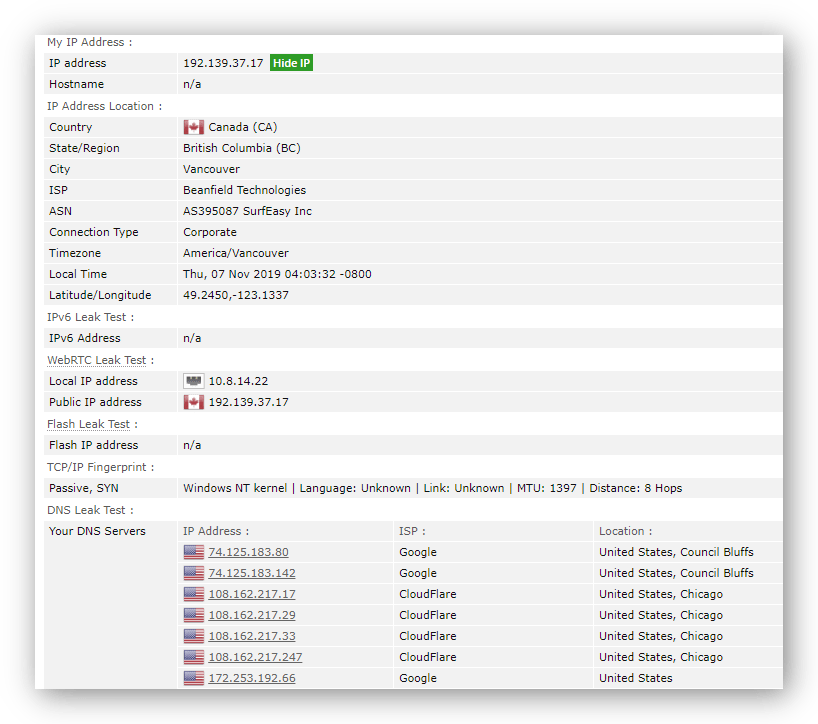The image size is (818, 724).
Task: Click the network card icon beside 10.8.14.22
Action: coord(194,381)
